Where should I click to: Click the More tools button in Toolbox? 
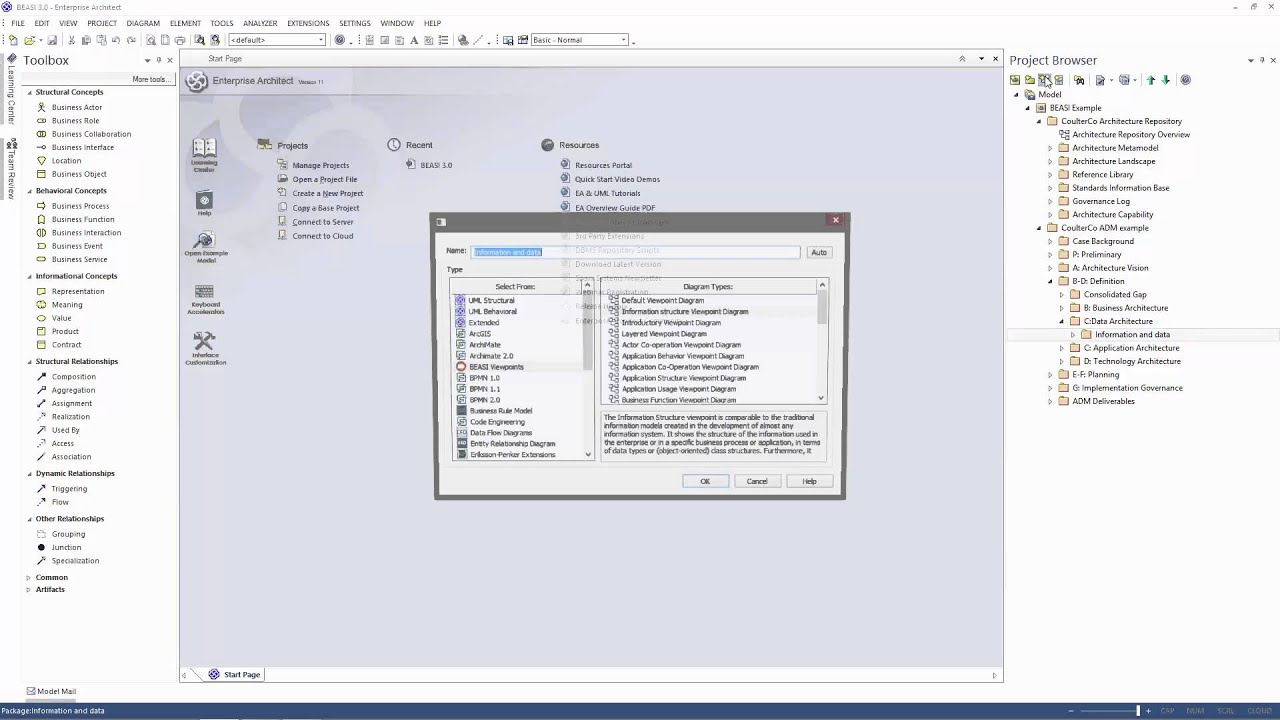(x=150, y=79)
